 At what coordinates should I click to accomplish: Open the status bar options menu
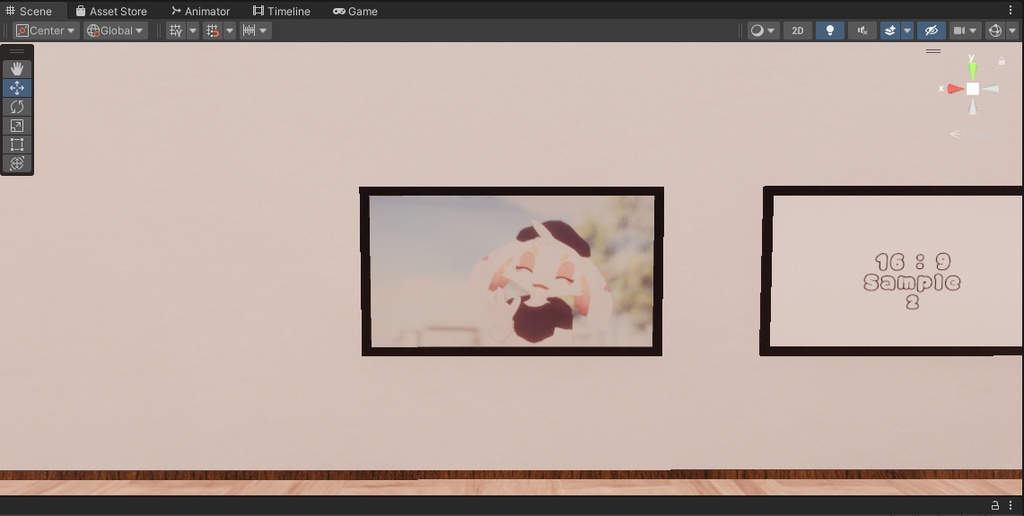coord(1010,506)
